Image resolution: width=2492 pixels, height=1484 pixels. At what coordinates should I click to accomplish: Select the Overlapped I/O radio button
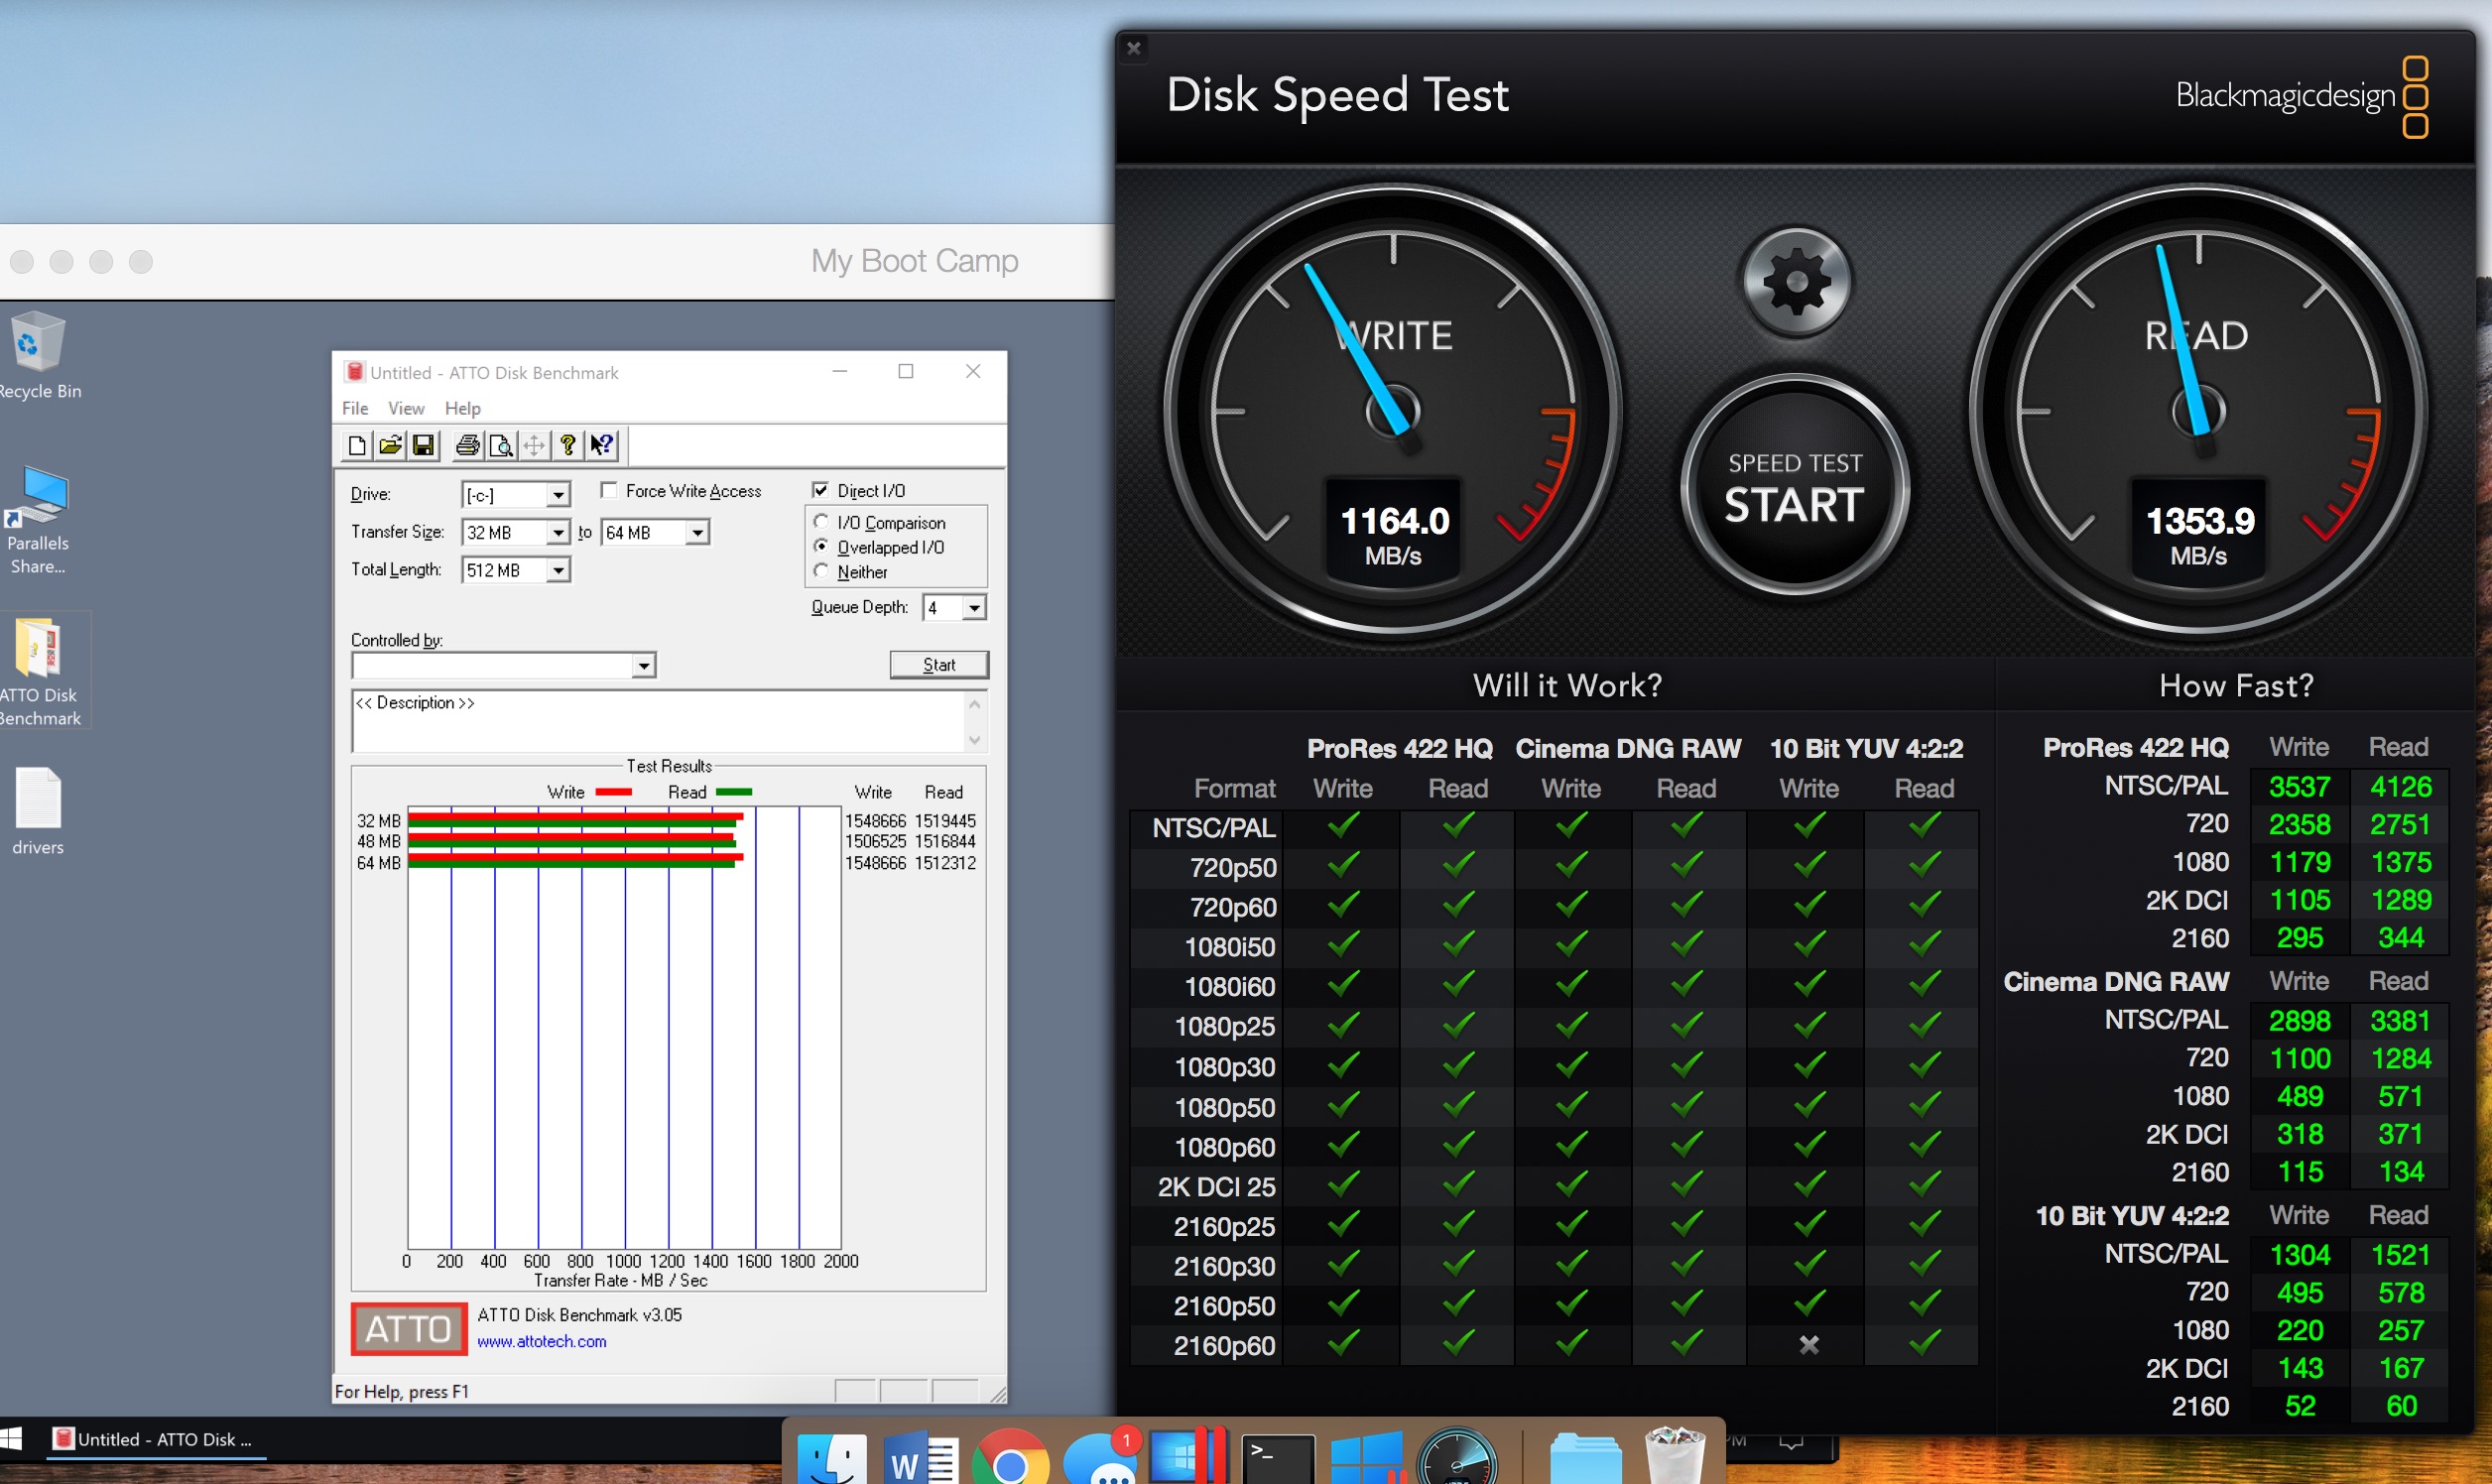[x=821, y=546]
